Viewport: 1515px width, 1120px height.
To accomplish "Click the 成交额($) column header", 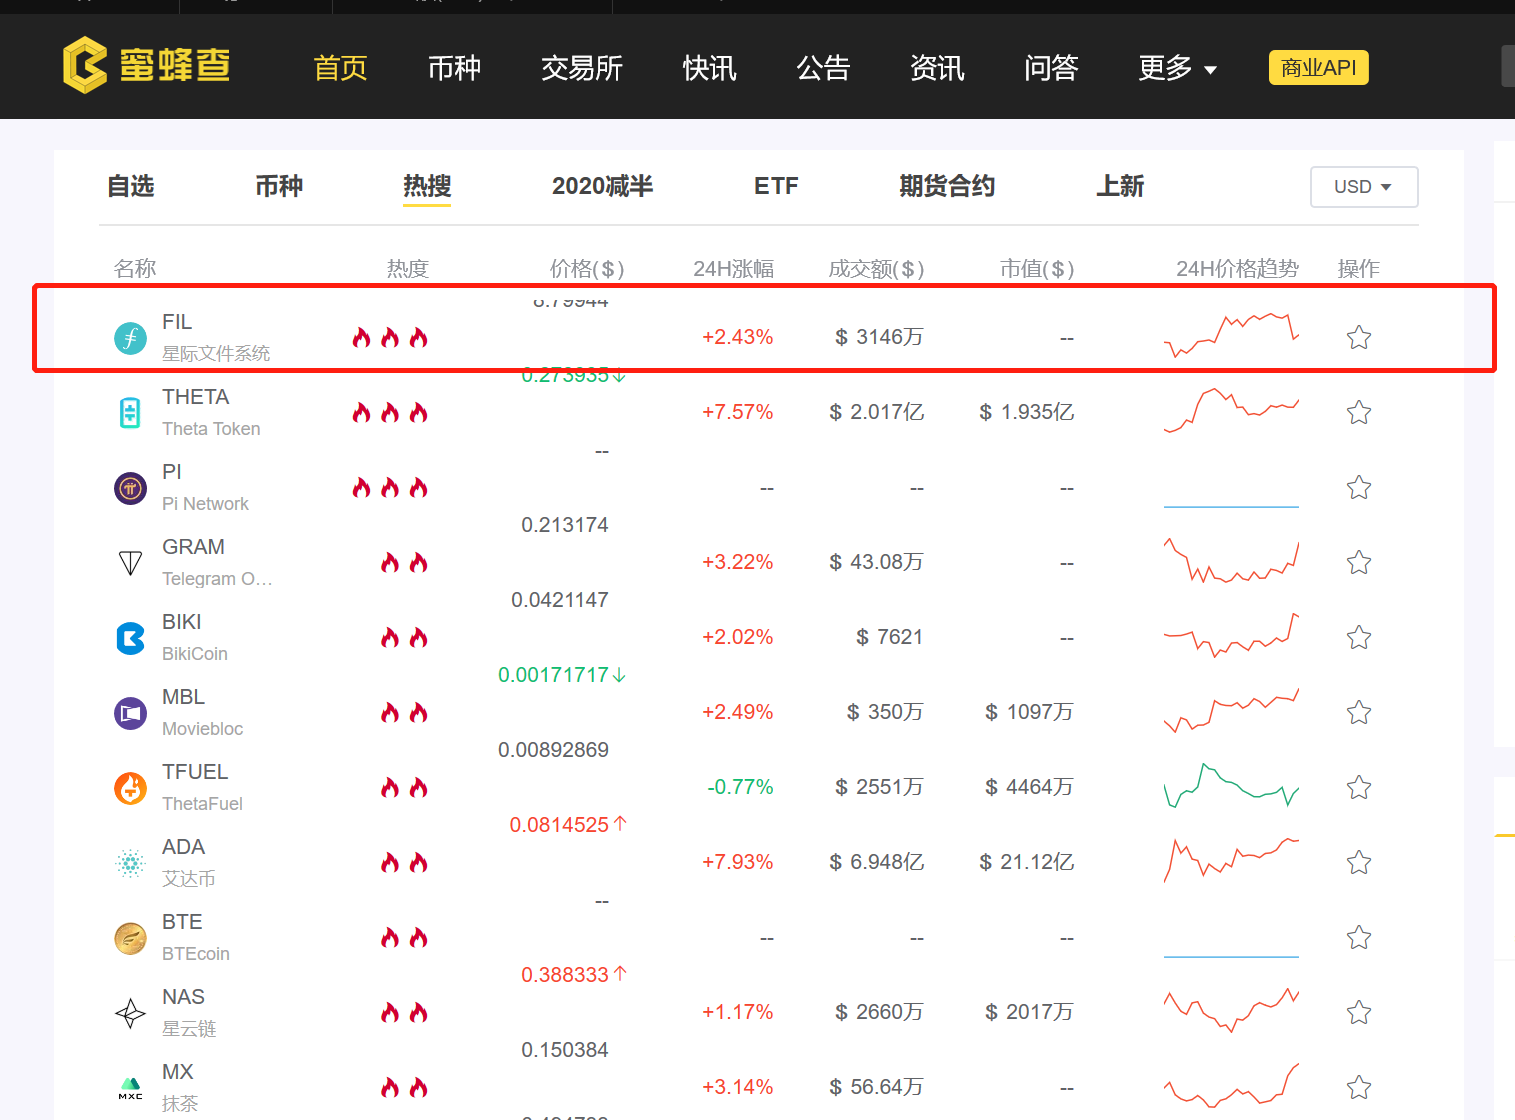I will pyautogui.click(x=876, y=268).
